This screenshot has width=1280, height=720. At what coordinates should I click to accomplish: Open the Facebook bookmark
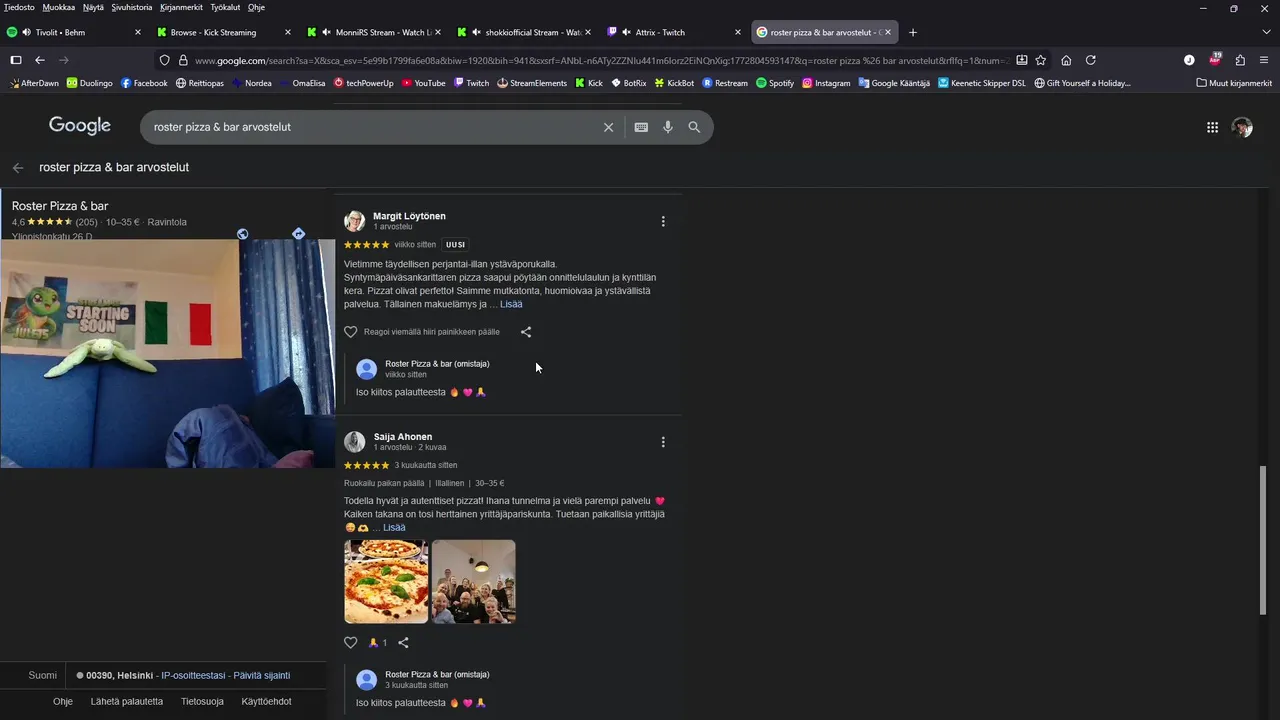pos(144,83)
